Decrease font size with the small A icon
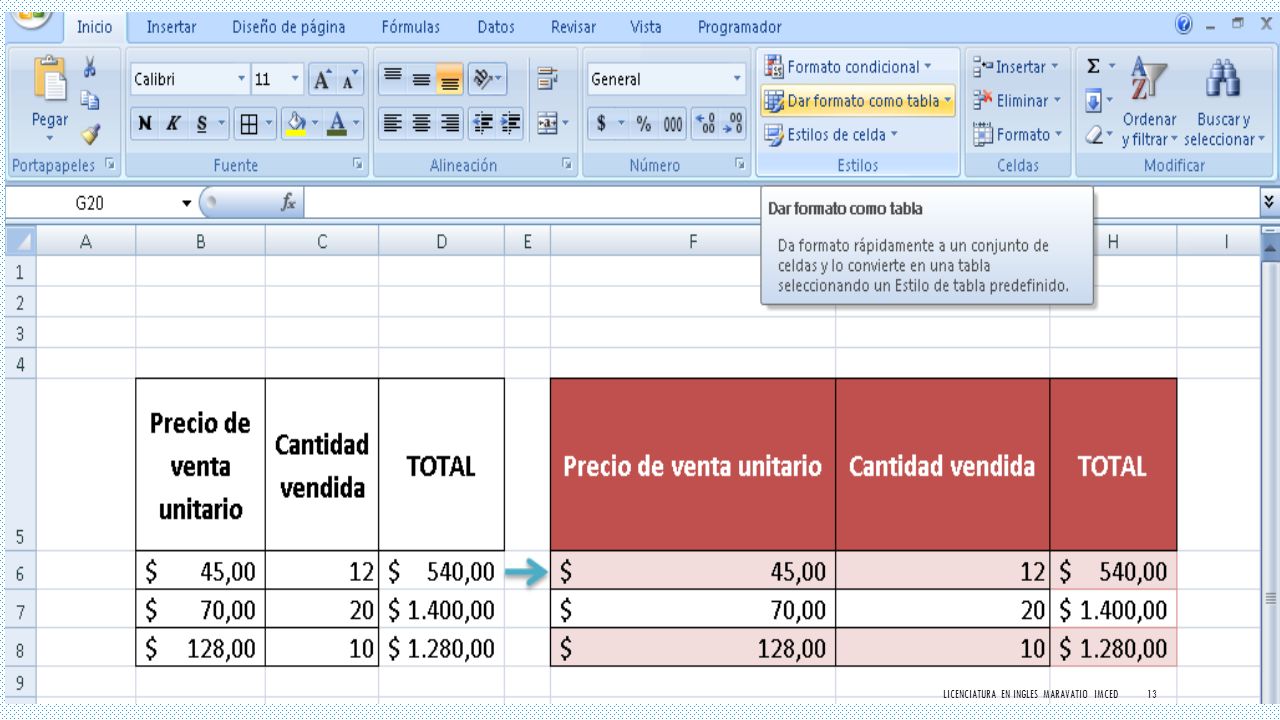Viewport: 1280px width, 720px height. point(349,80)
